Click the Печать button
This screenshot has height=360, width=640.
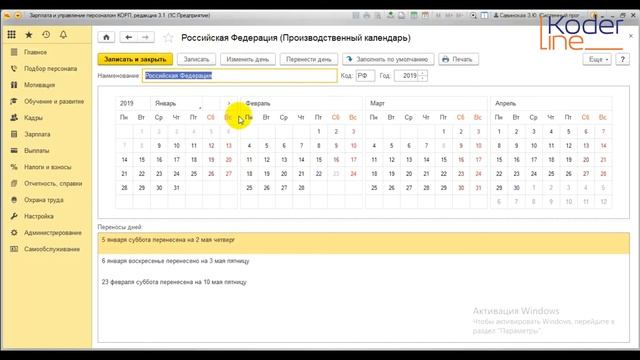(458, 59)
